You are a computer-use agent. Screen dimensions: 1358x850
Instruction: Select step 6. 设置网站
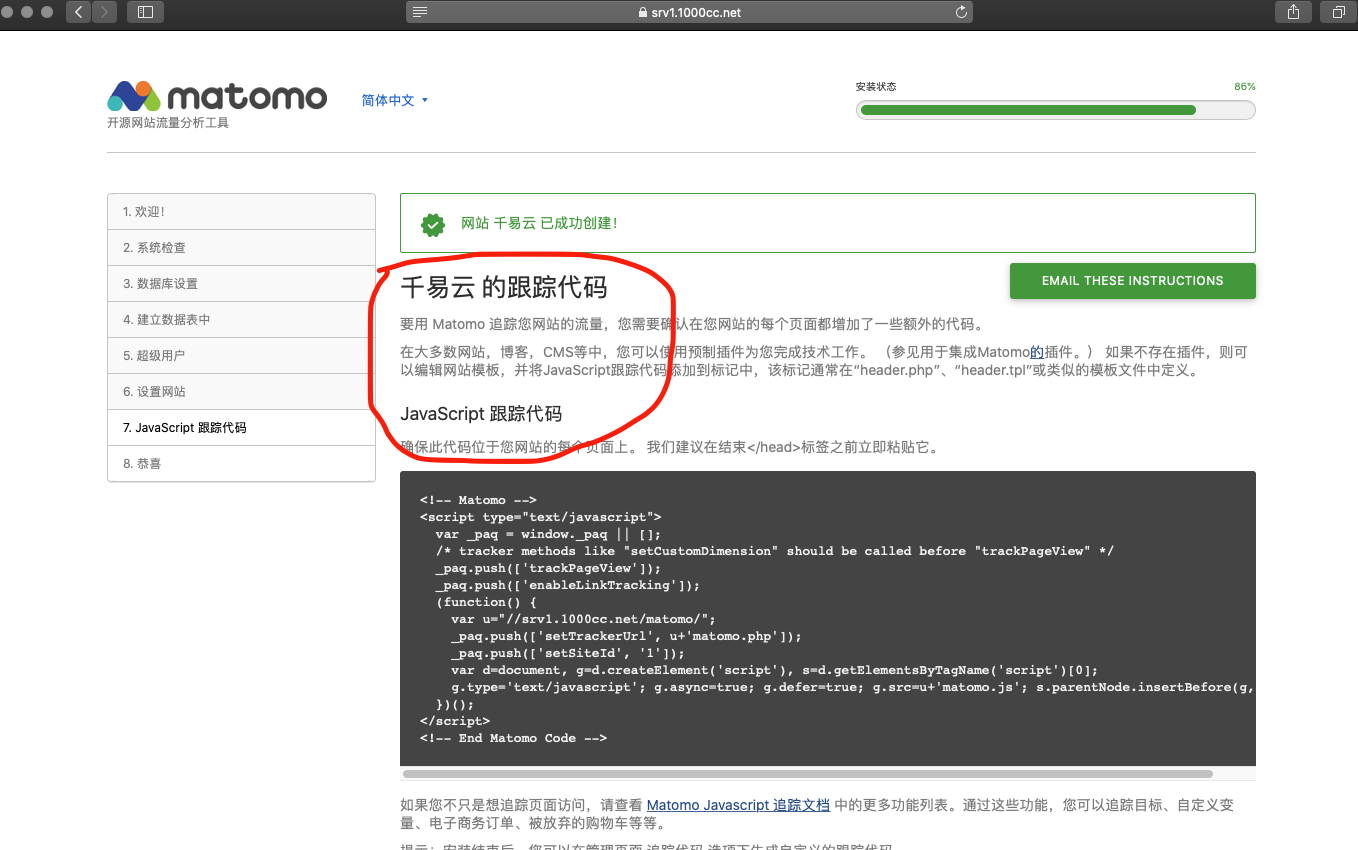[241, 392]
